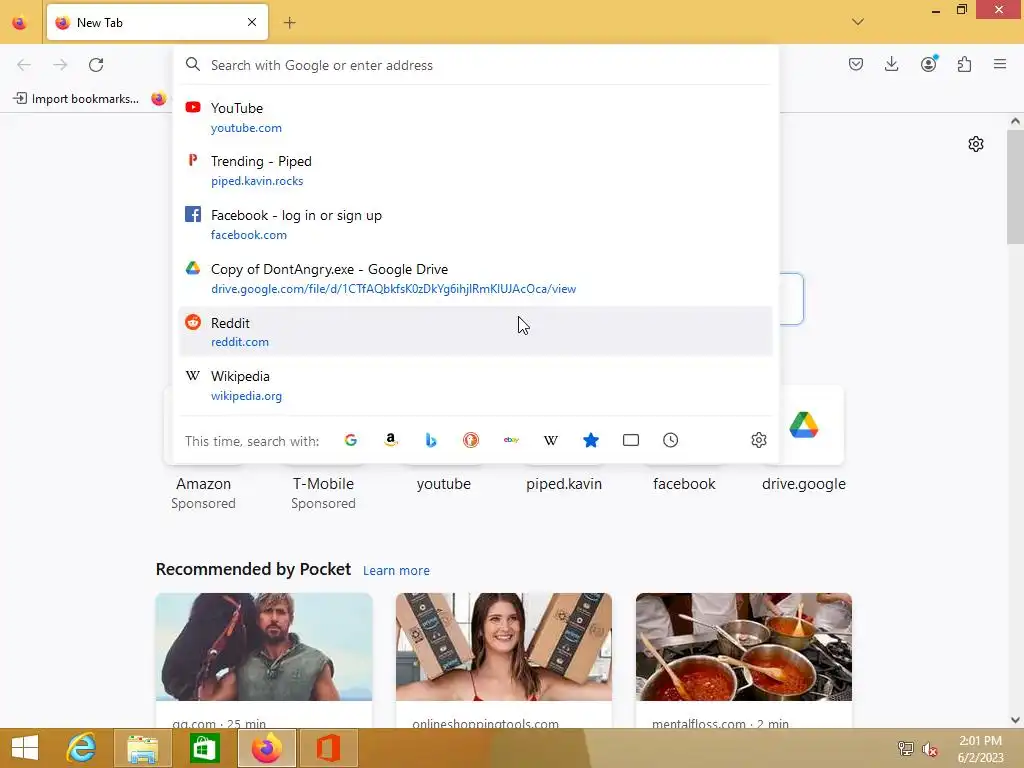Open the facebook shortcut tile
Image resolution: width=1024 pixels, height=768 pixels.
point(684,484)
